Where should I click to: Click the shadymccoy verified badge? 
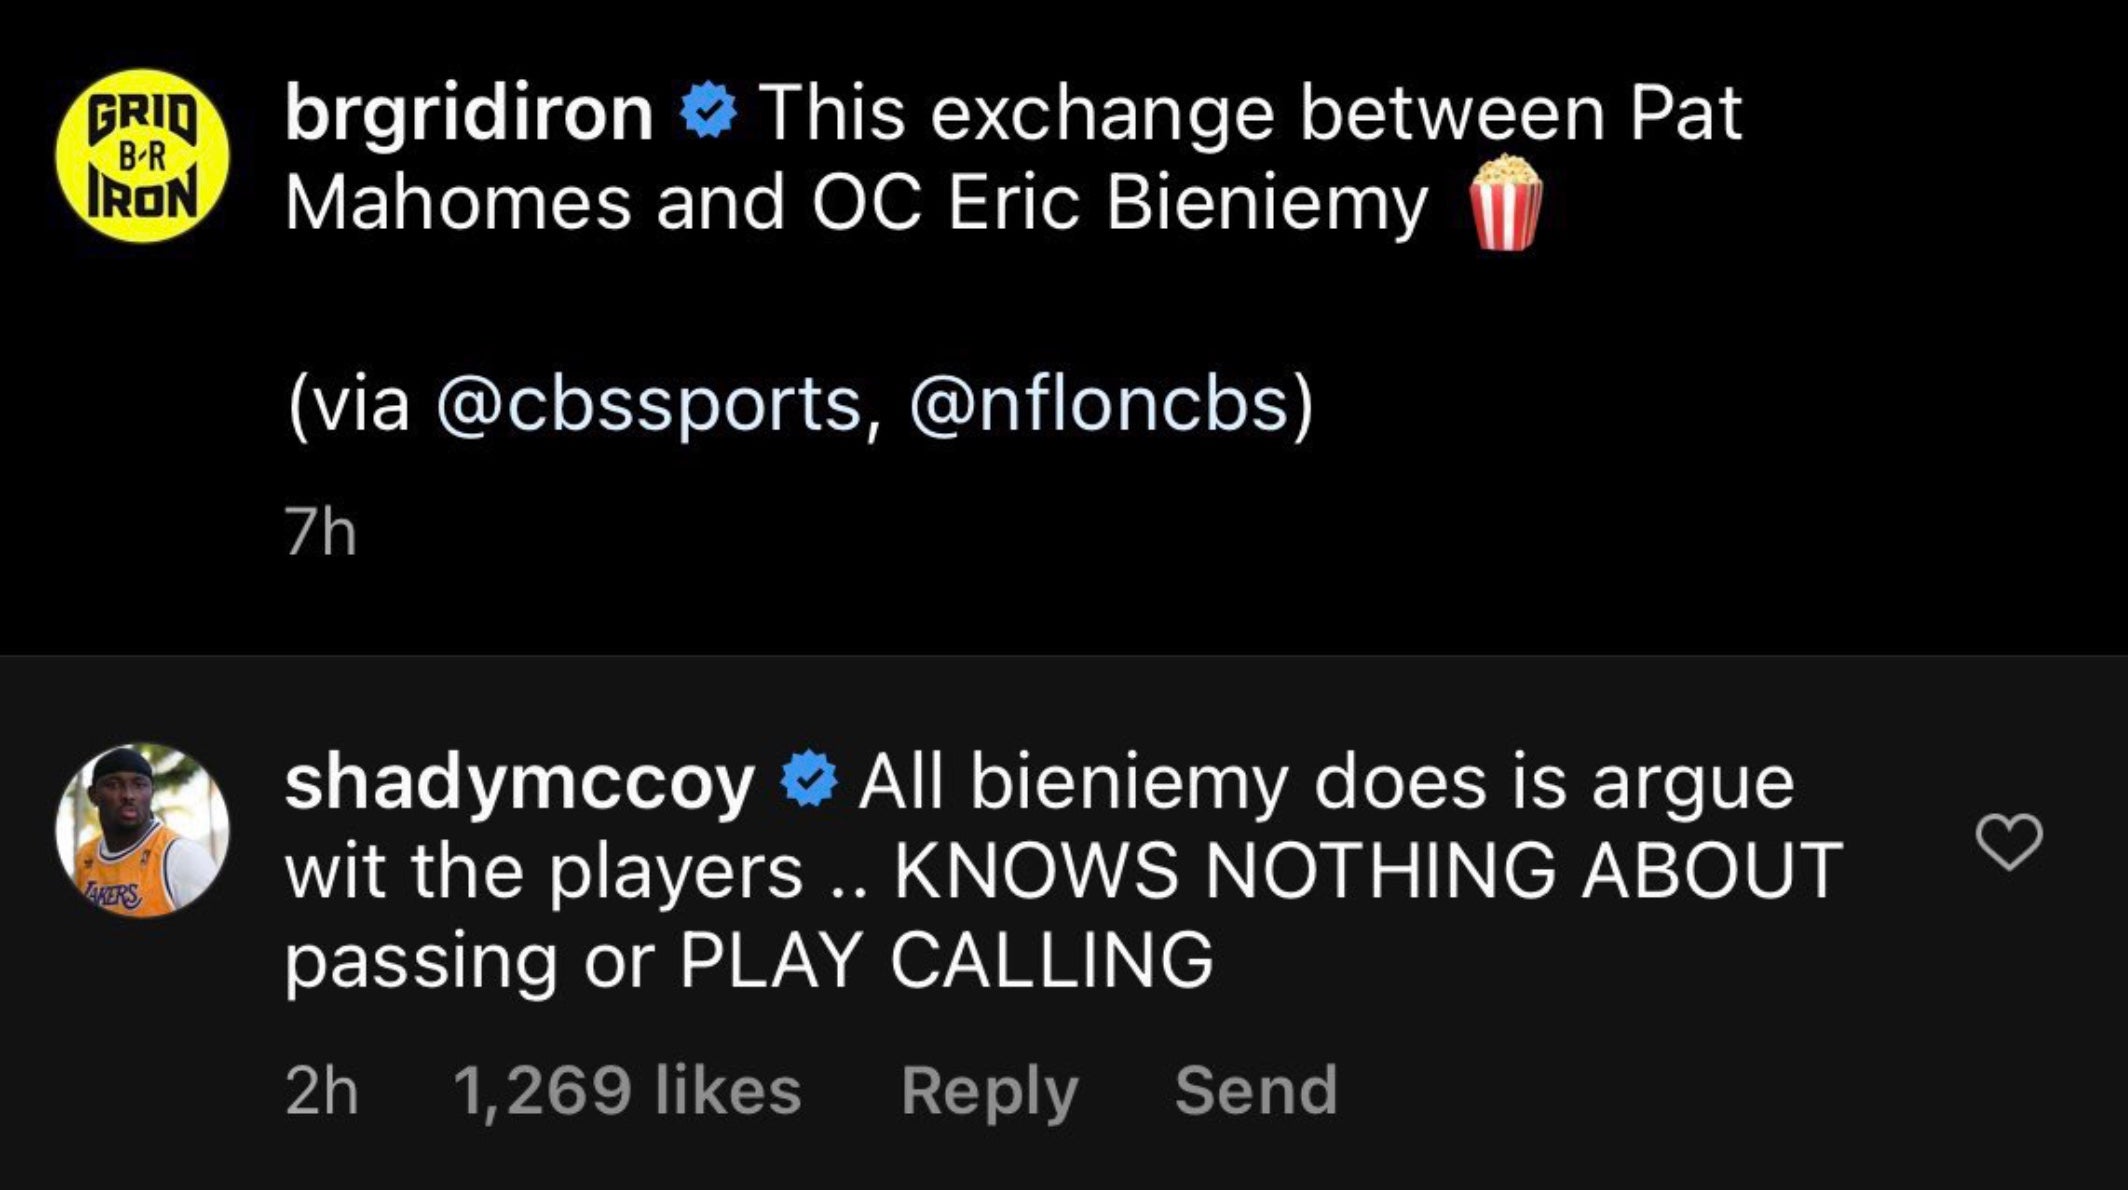click(x=808, y=782)
